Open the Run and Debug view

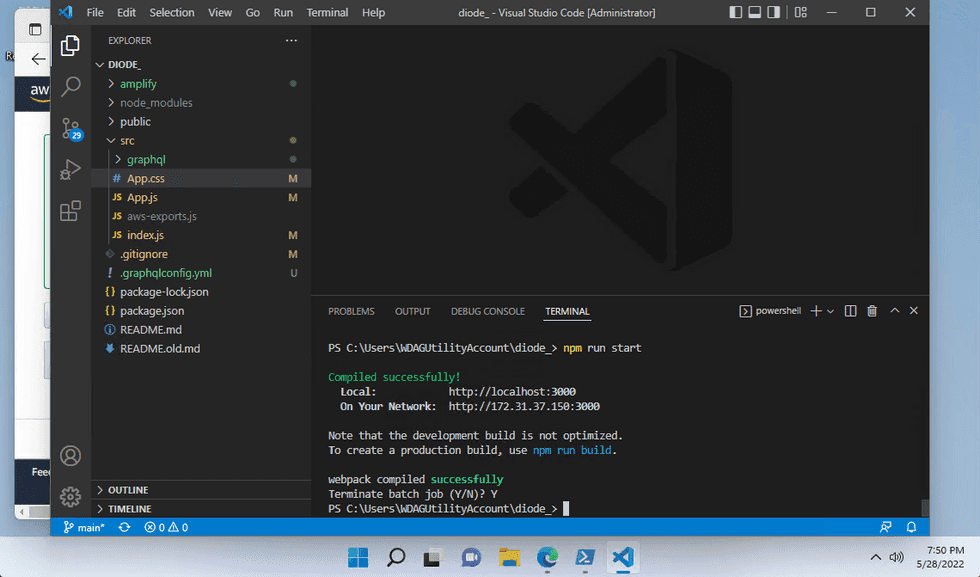pos(70,169)
